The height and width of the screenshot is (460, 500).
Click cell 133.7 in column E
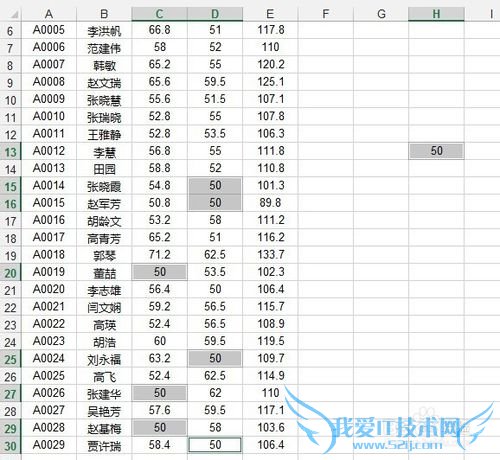(x=270, y=255)
